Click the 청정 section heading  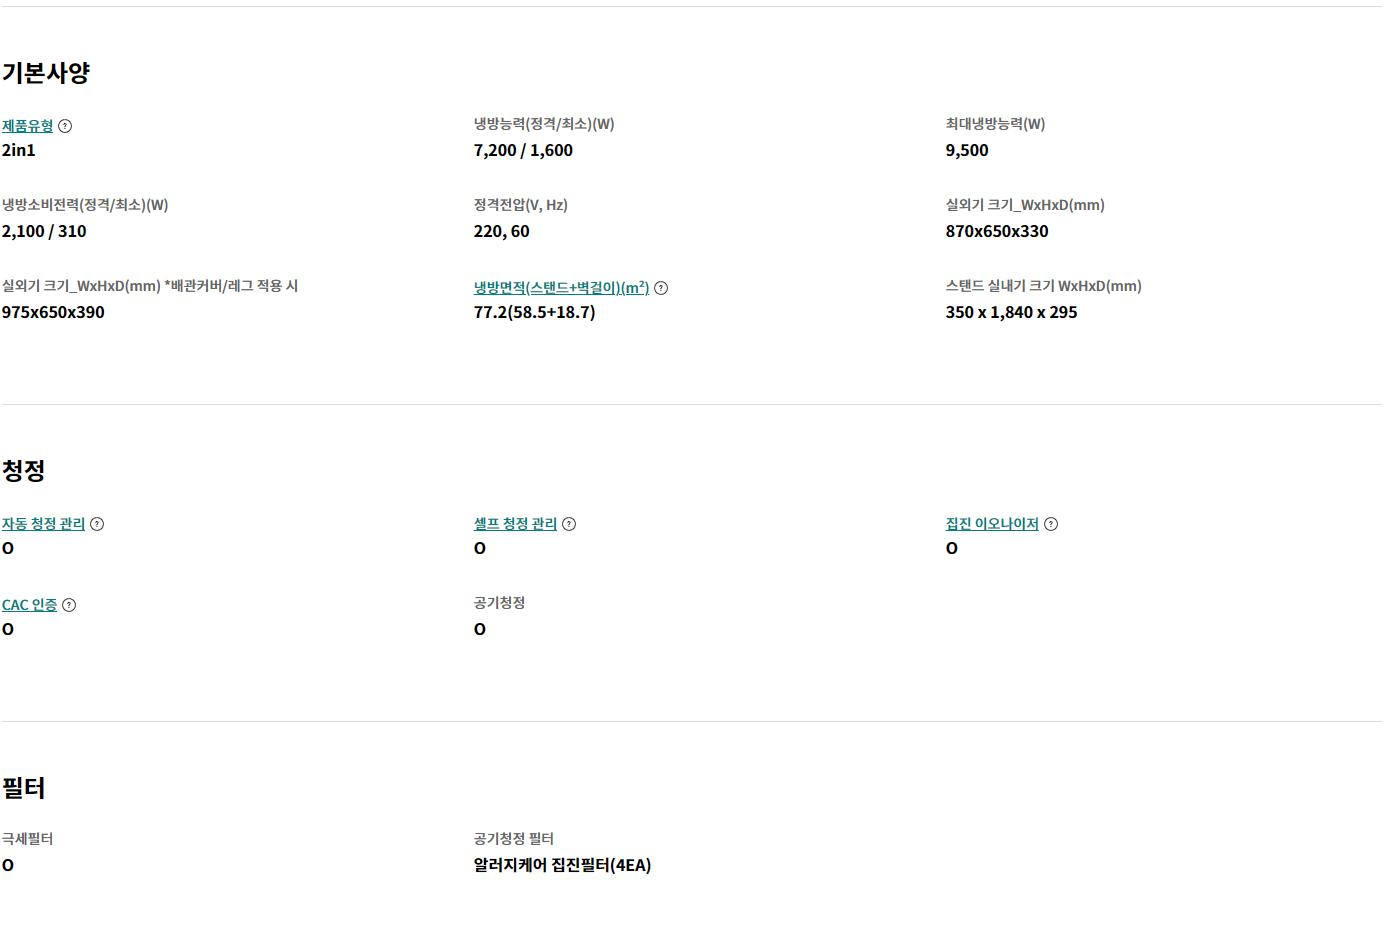coord(23,470)
